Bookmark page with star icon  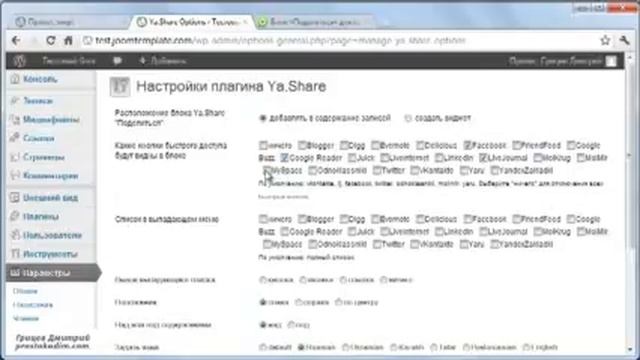605,40
